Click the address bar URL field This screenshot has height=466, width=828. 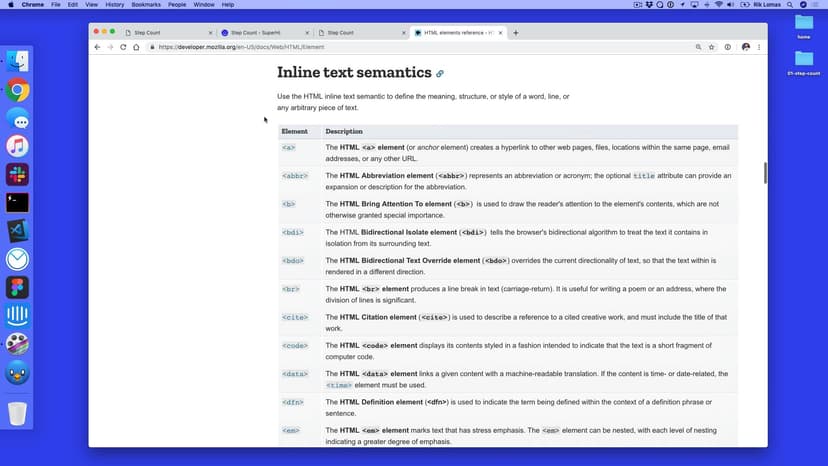400,47
